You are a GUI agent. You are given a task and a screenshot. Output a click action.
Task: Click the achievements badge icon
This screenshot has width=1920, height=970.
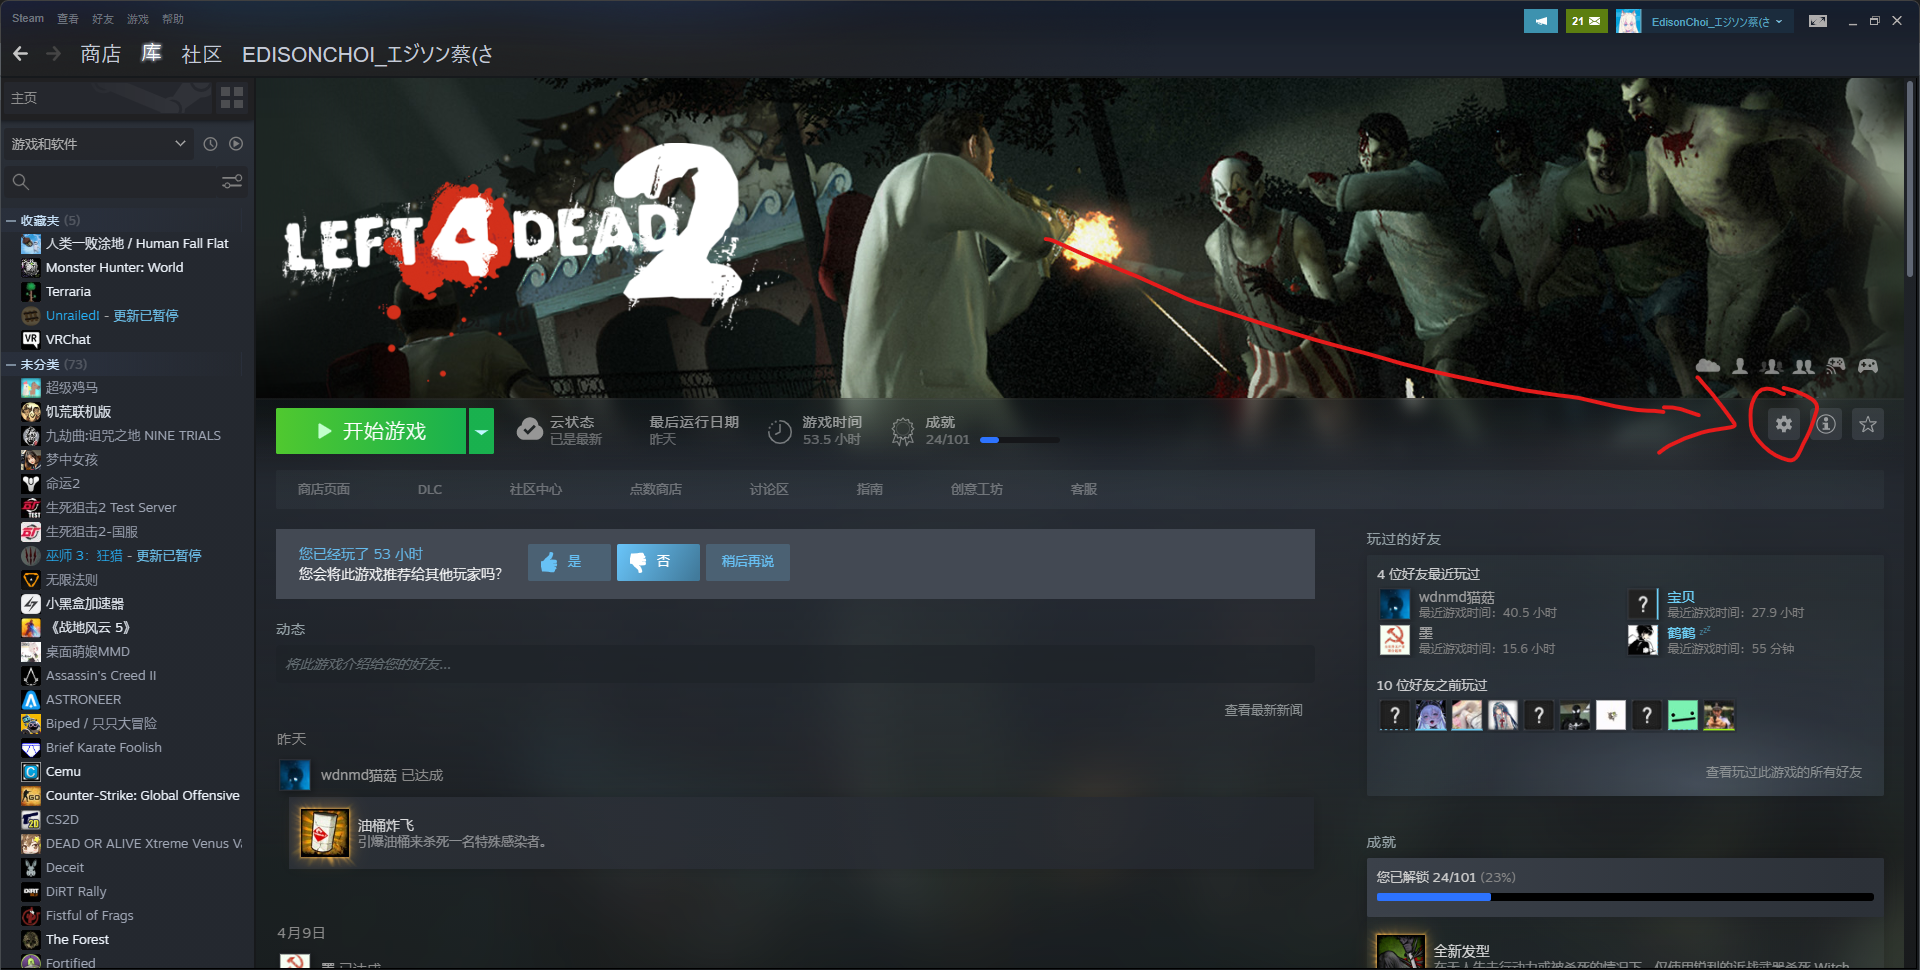(x=903, y=431)
